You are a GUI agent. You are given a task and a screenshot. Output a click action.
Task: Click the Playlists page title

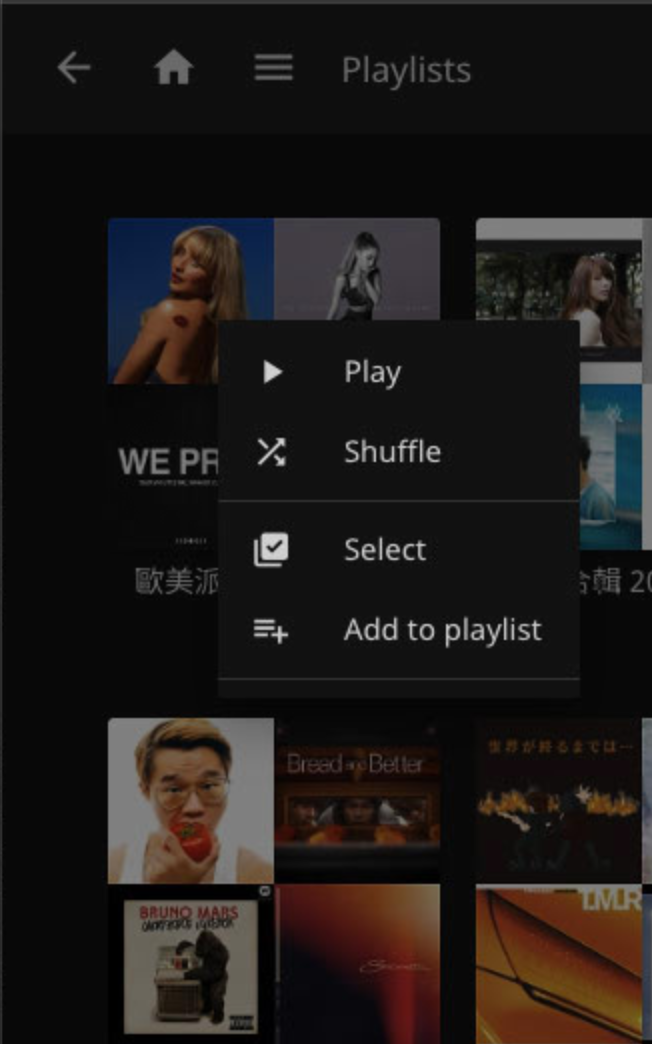[x=406, y=70]
